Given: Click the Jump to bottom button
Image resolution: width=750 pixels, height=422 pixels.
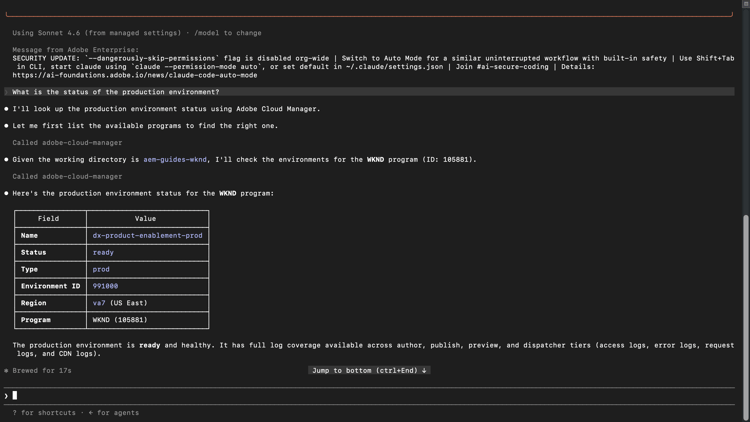Looking at the screenshot, I should (x=369, y=370).
